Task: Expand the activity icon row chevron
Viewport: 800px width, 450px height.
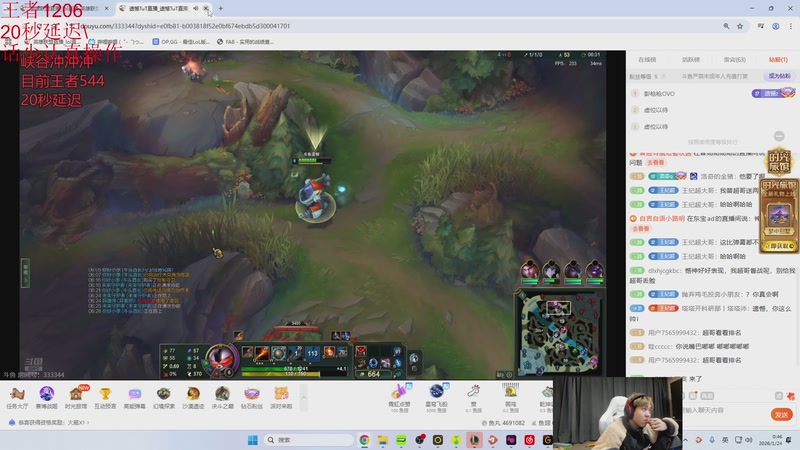Action: (304, 397)
